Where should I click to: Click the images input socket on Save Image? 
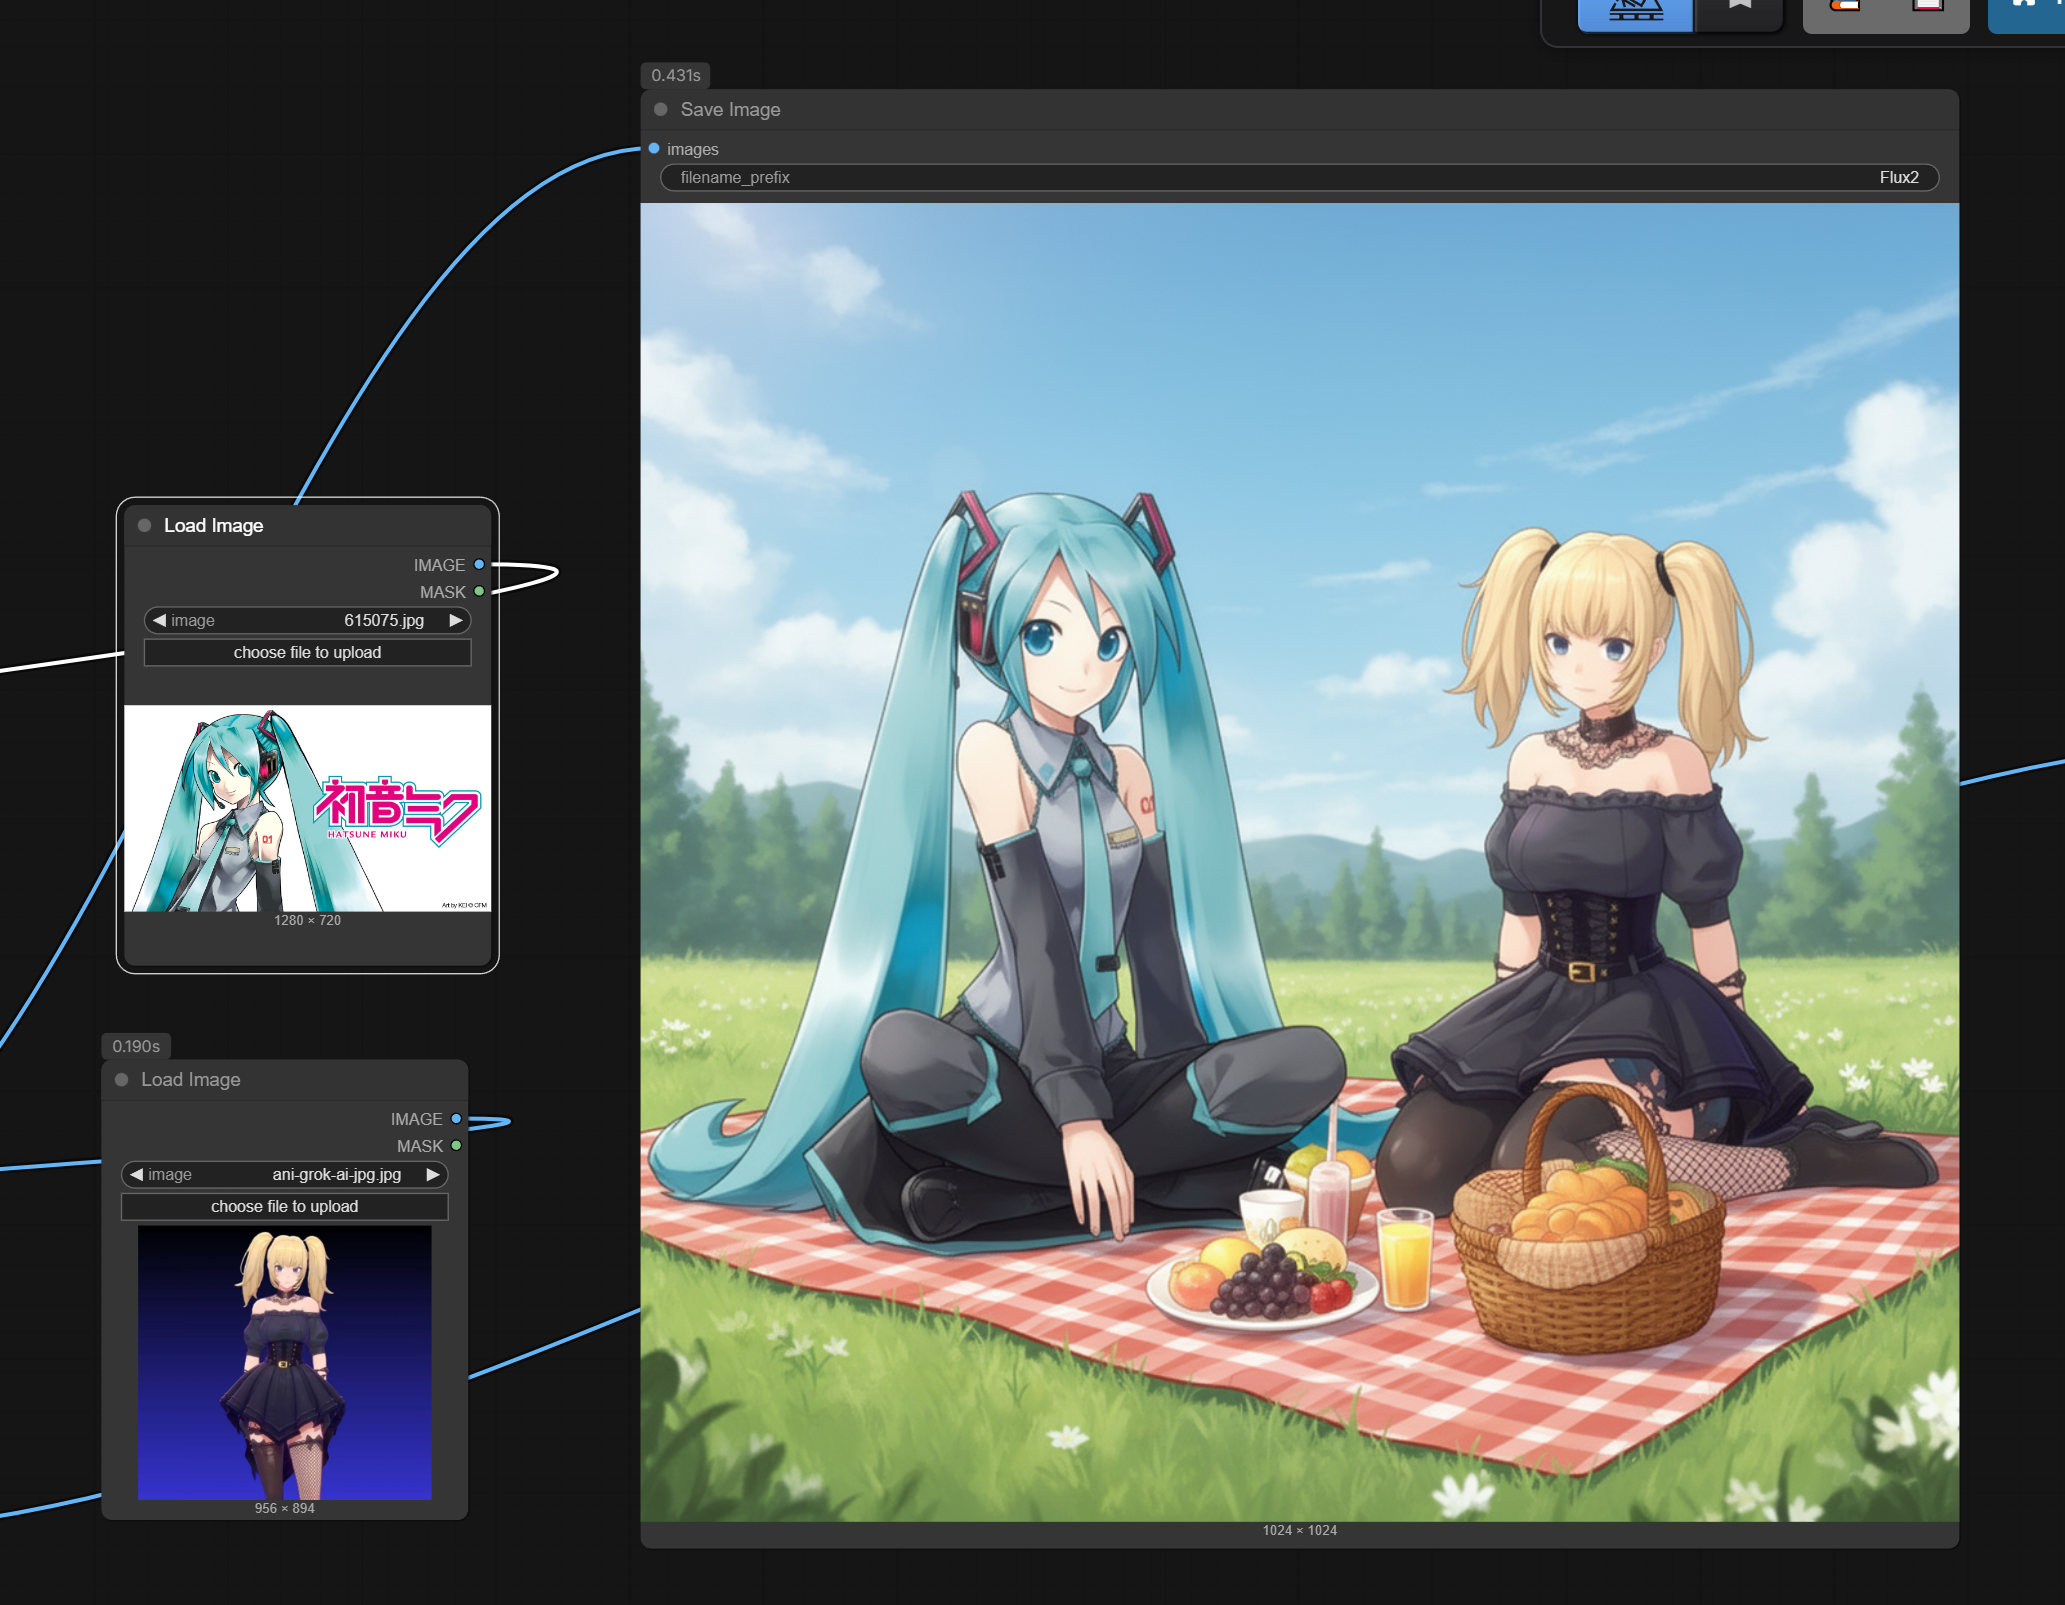pos(654,149)
